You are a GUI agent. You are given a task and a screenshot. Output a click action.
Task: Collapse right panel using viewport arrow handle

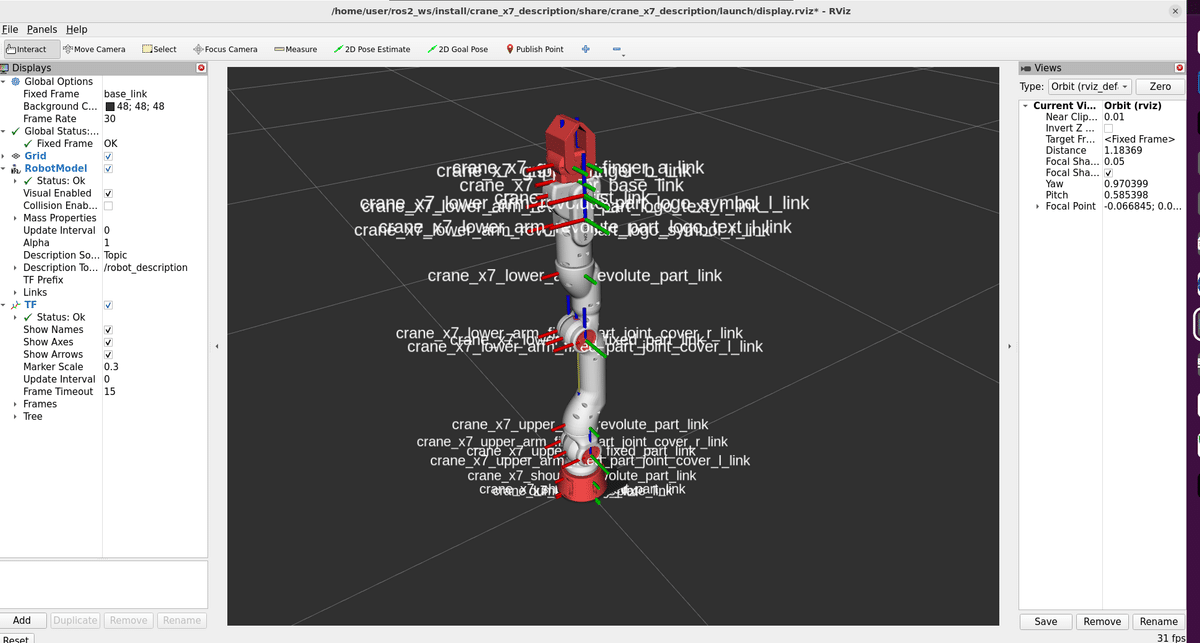(x=1008, y=348)
